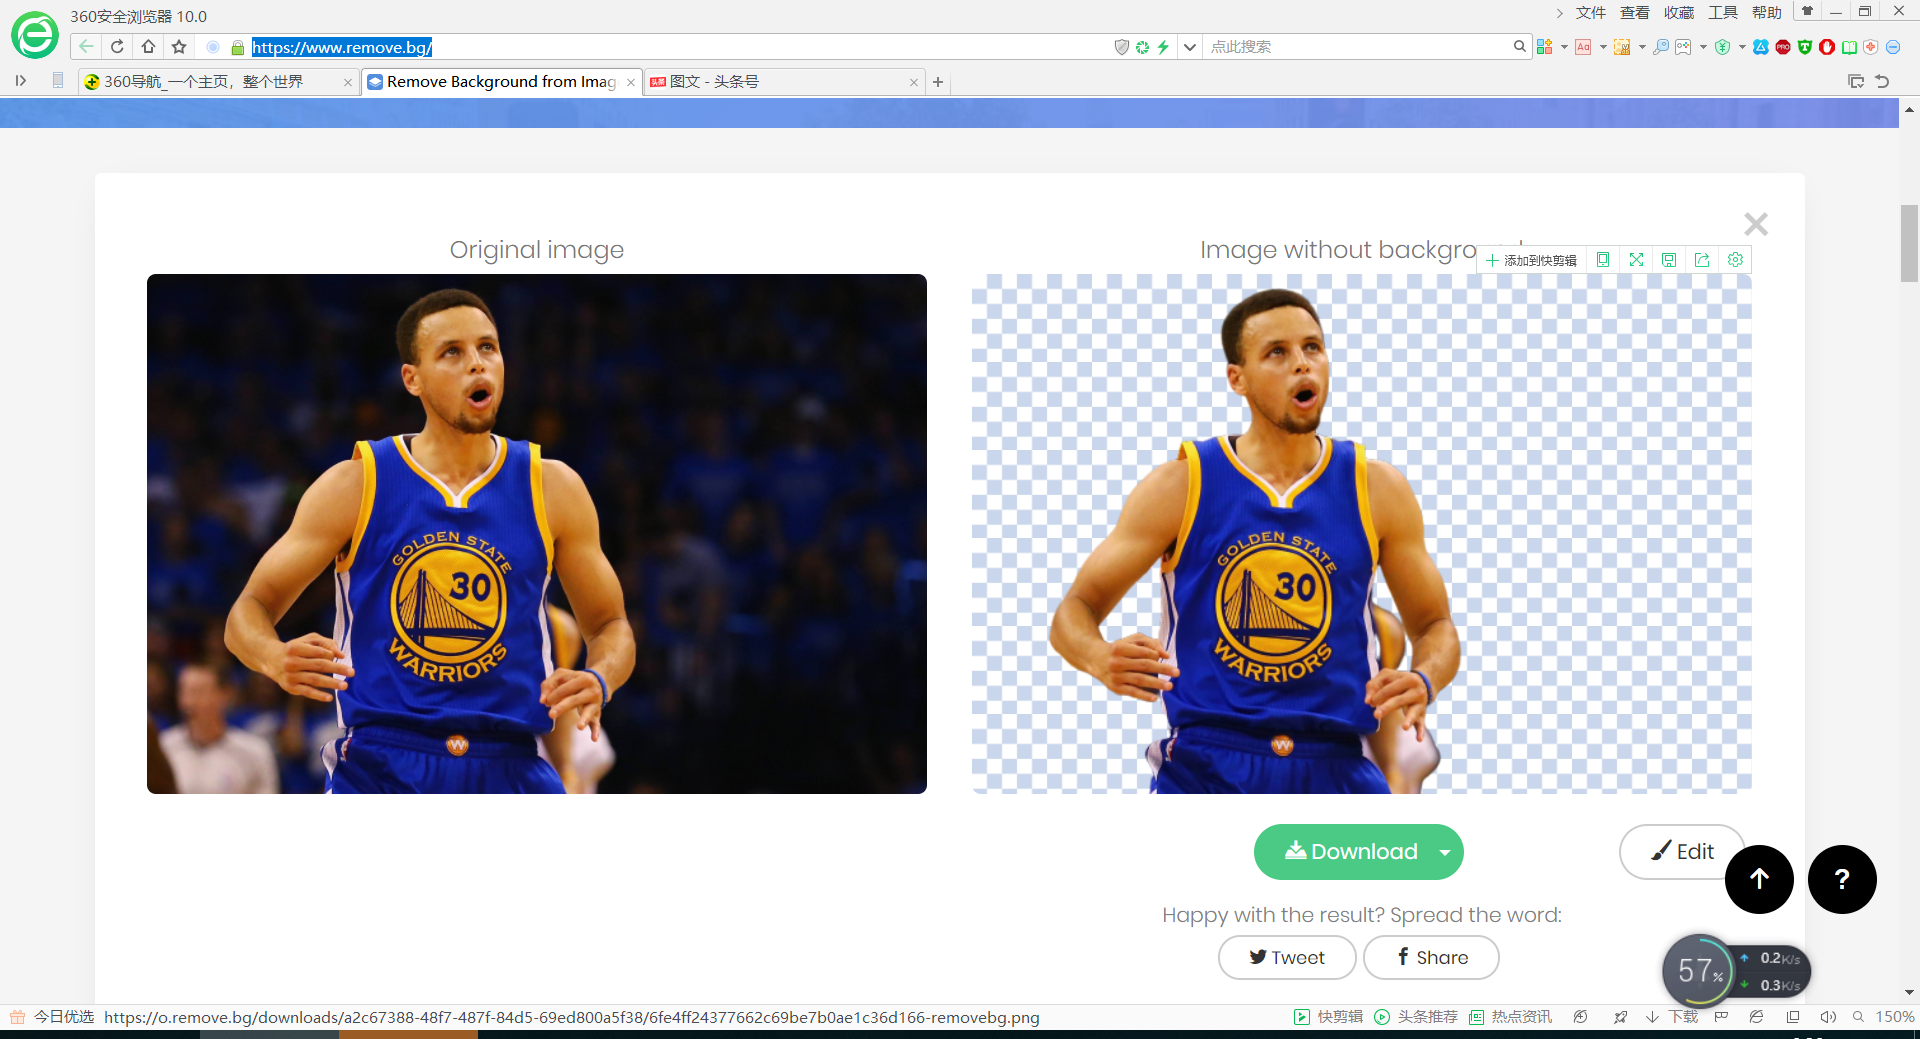Click the rocket accelerator icon in status bar
This screenshot has height=1039, width=1920.
click(x=1620, y=1017)
